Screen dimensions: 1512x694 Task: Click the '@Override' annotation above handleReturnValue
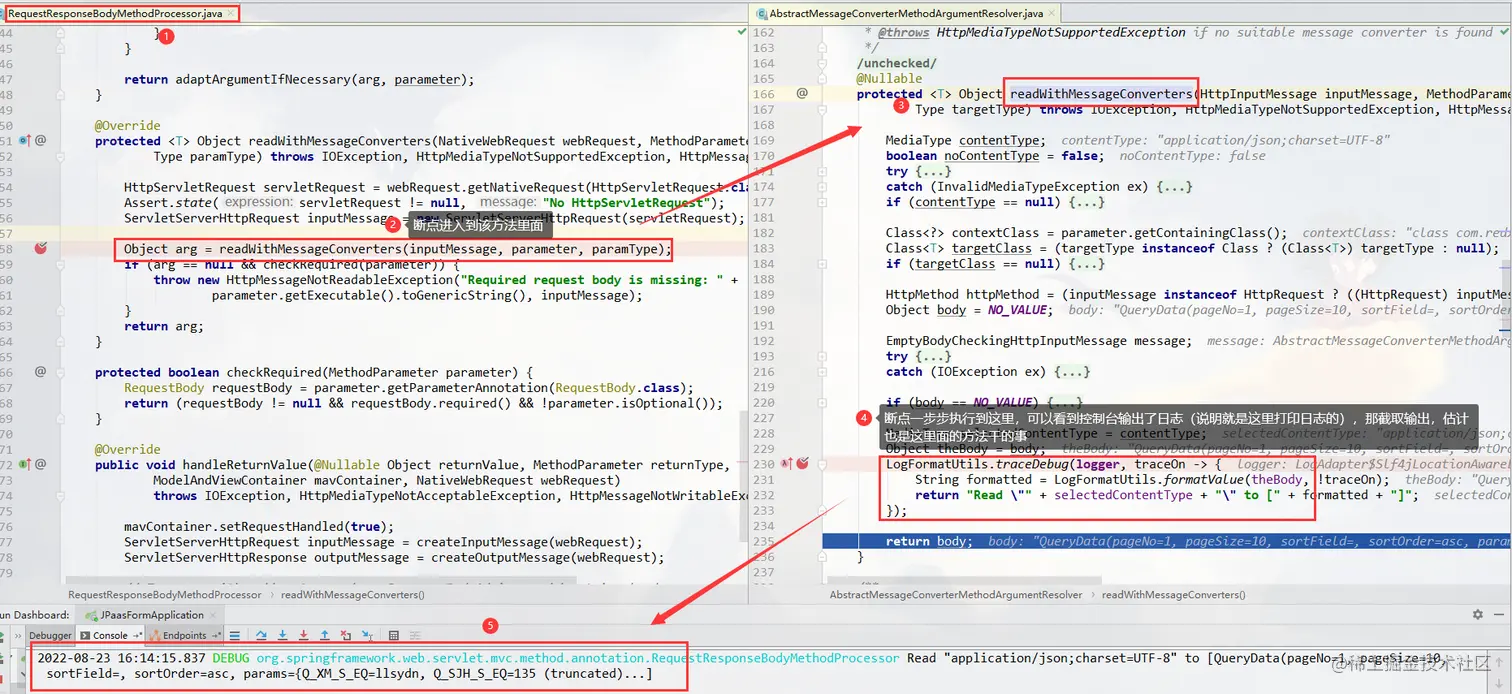pos(127,449)
